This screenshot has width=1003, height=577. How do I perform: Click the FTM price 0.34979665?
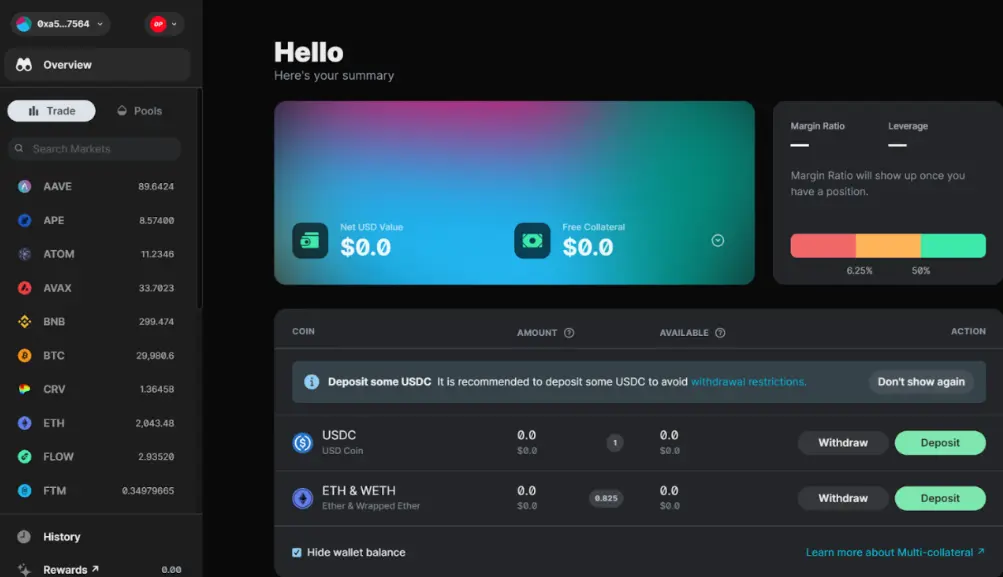148,491
